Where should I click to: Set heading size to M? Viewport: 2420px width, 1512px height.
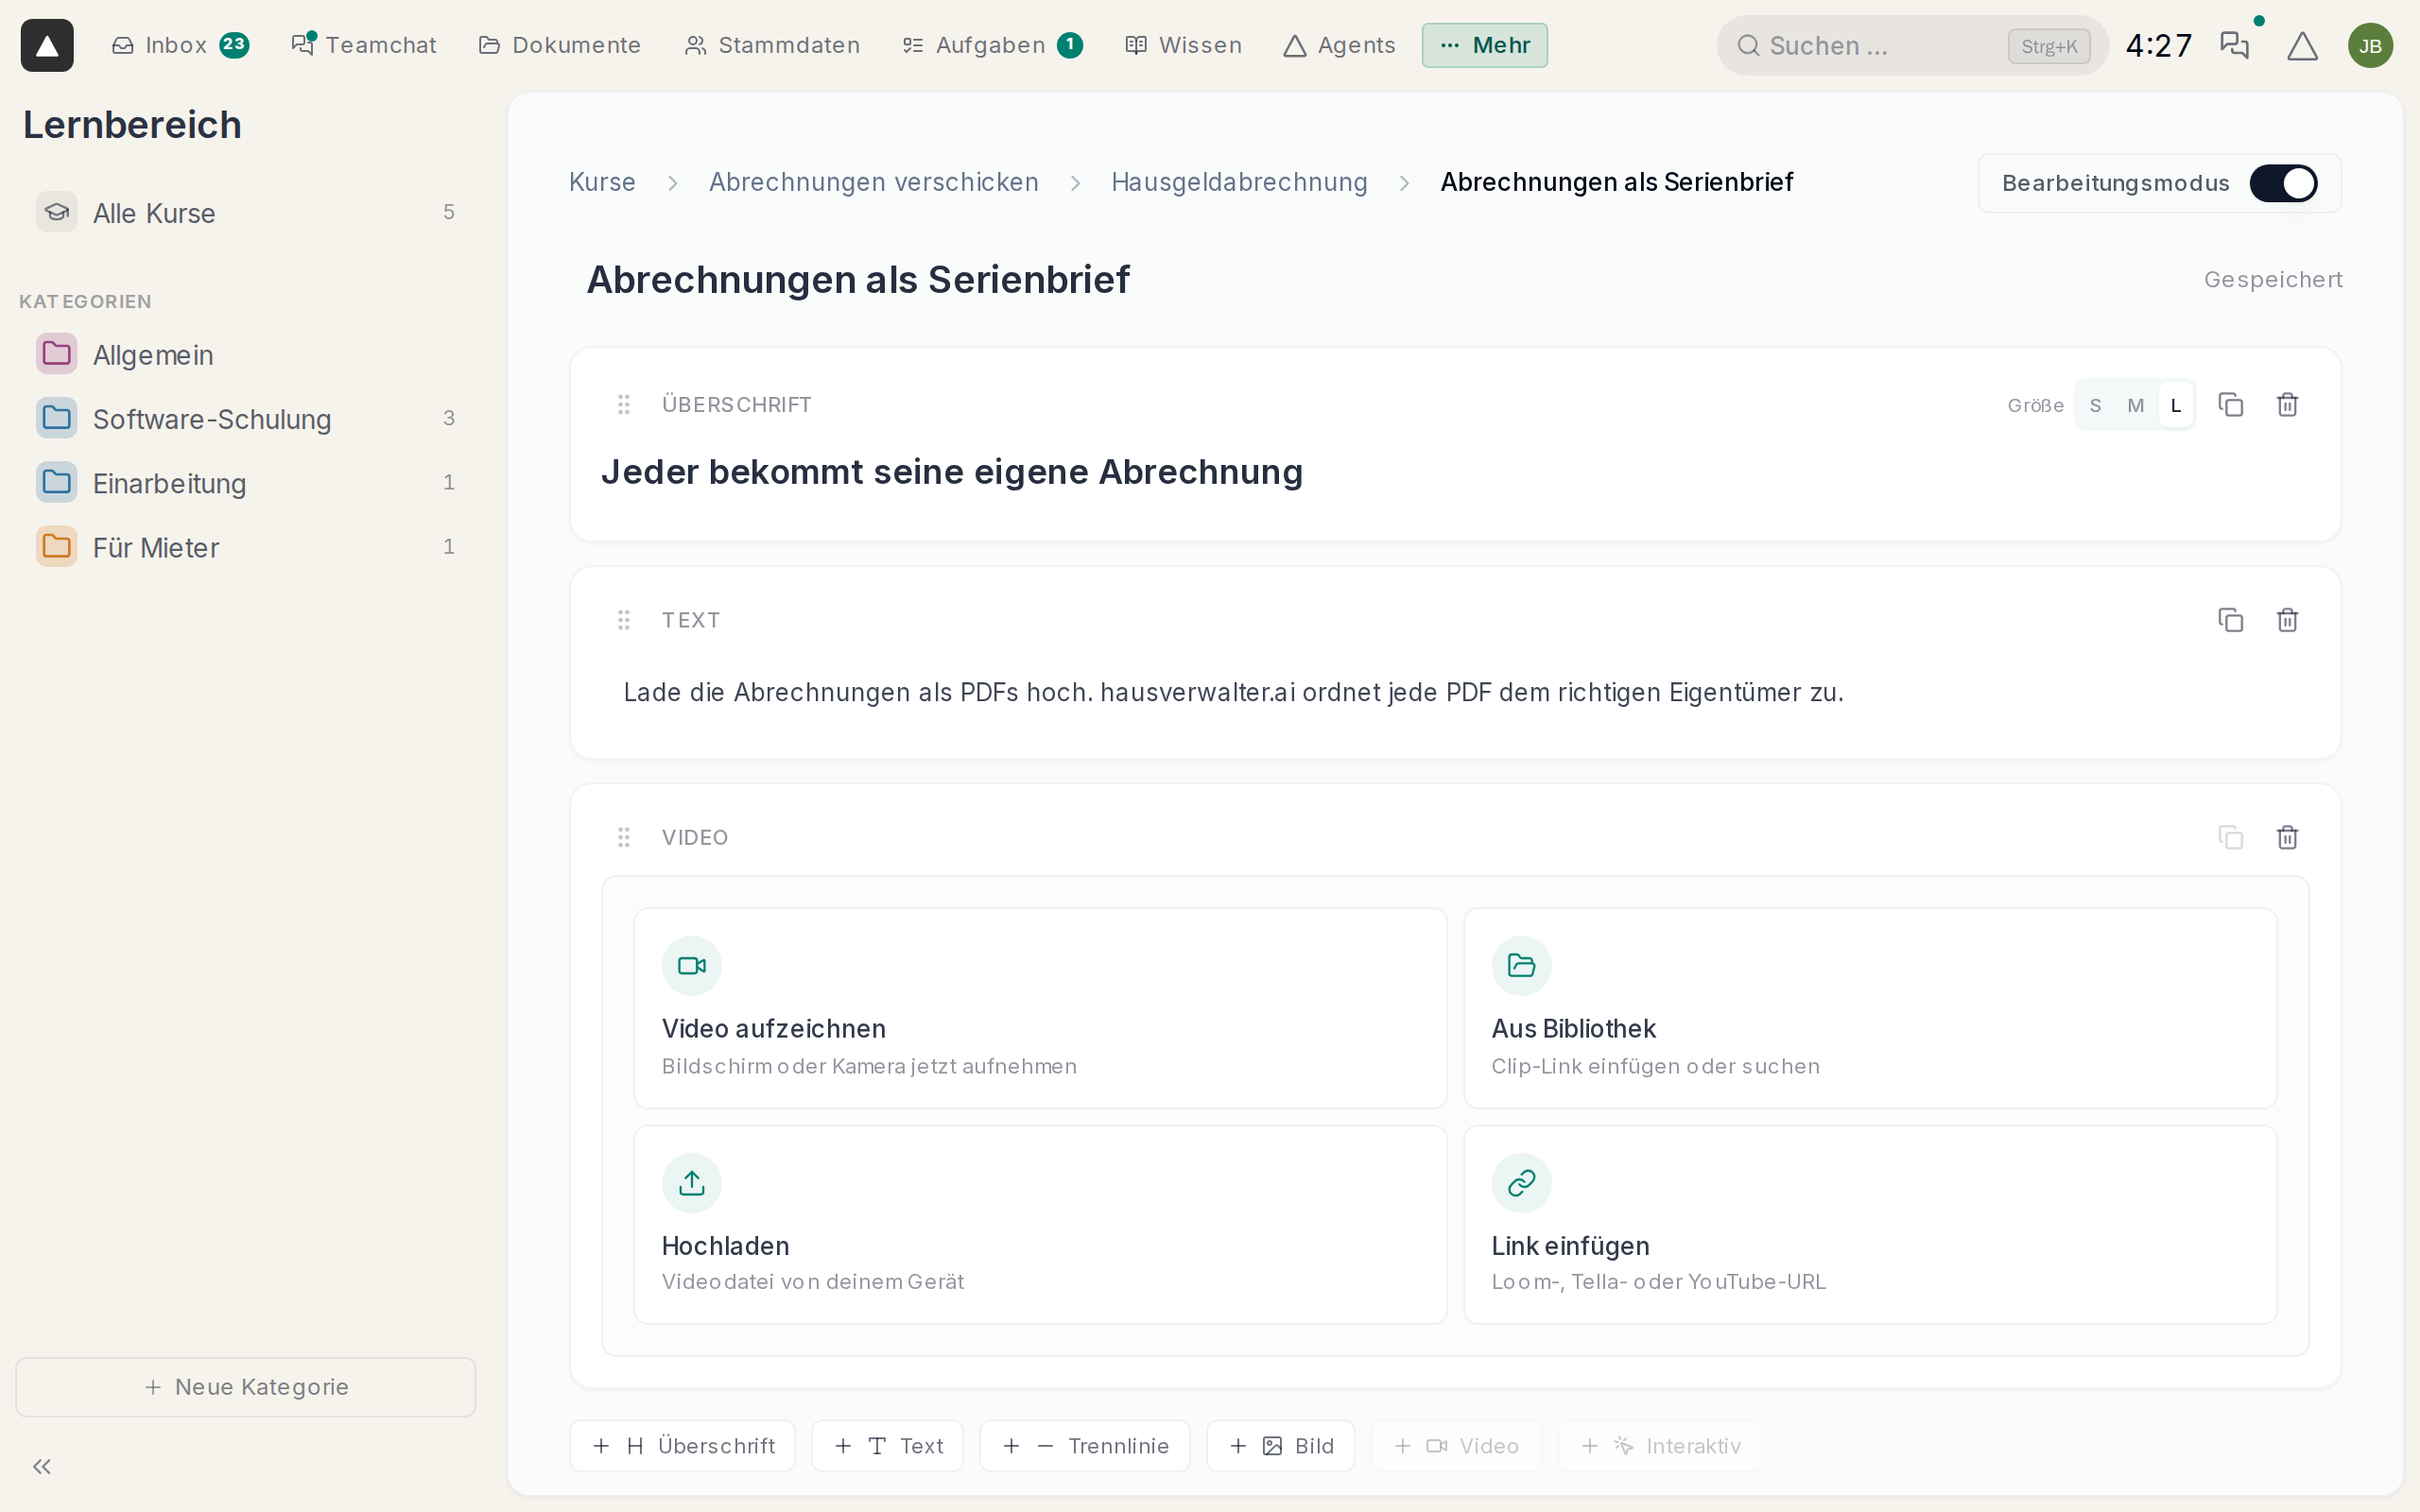pos(2136,405)
